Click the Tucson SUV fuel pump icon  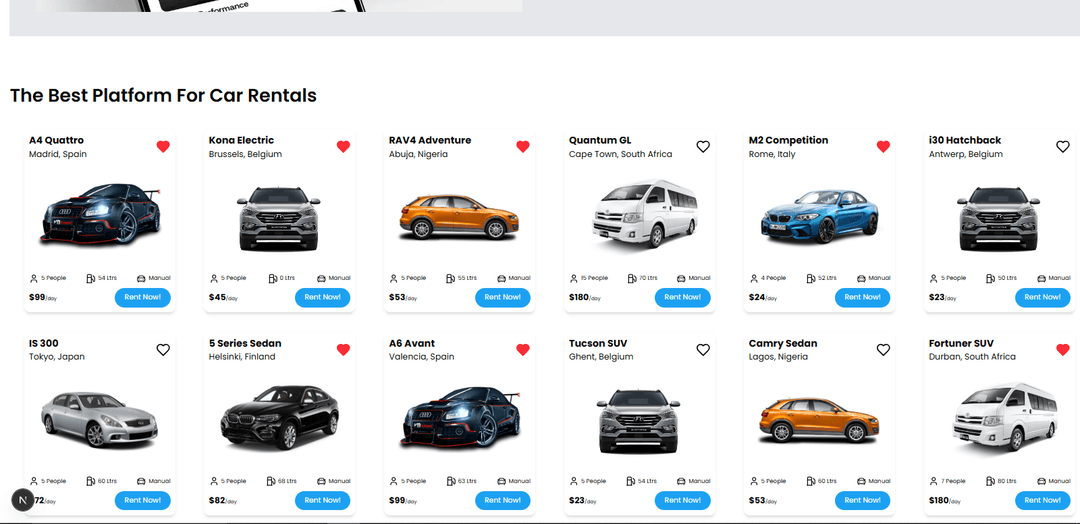(632, 481)
